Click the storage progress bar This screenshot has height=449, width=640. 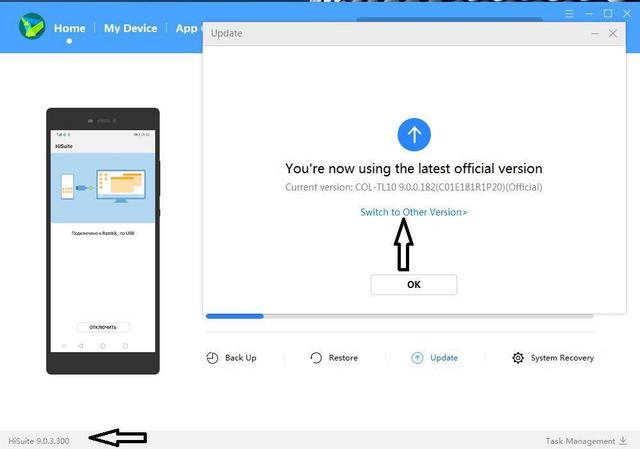point(399,316)
